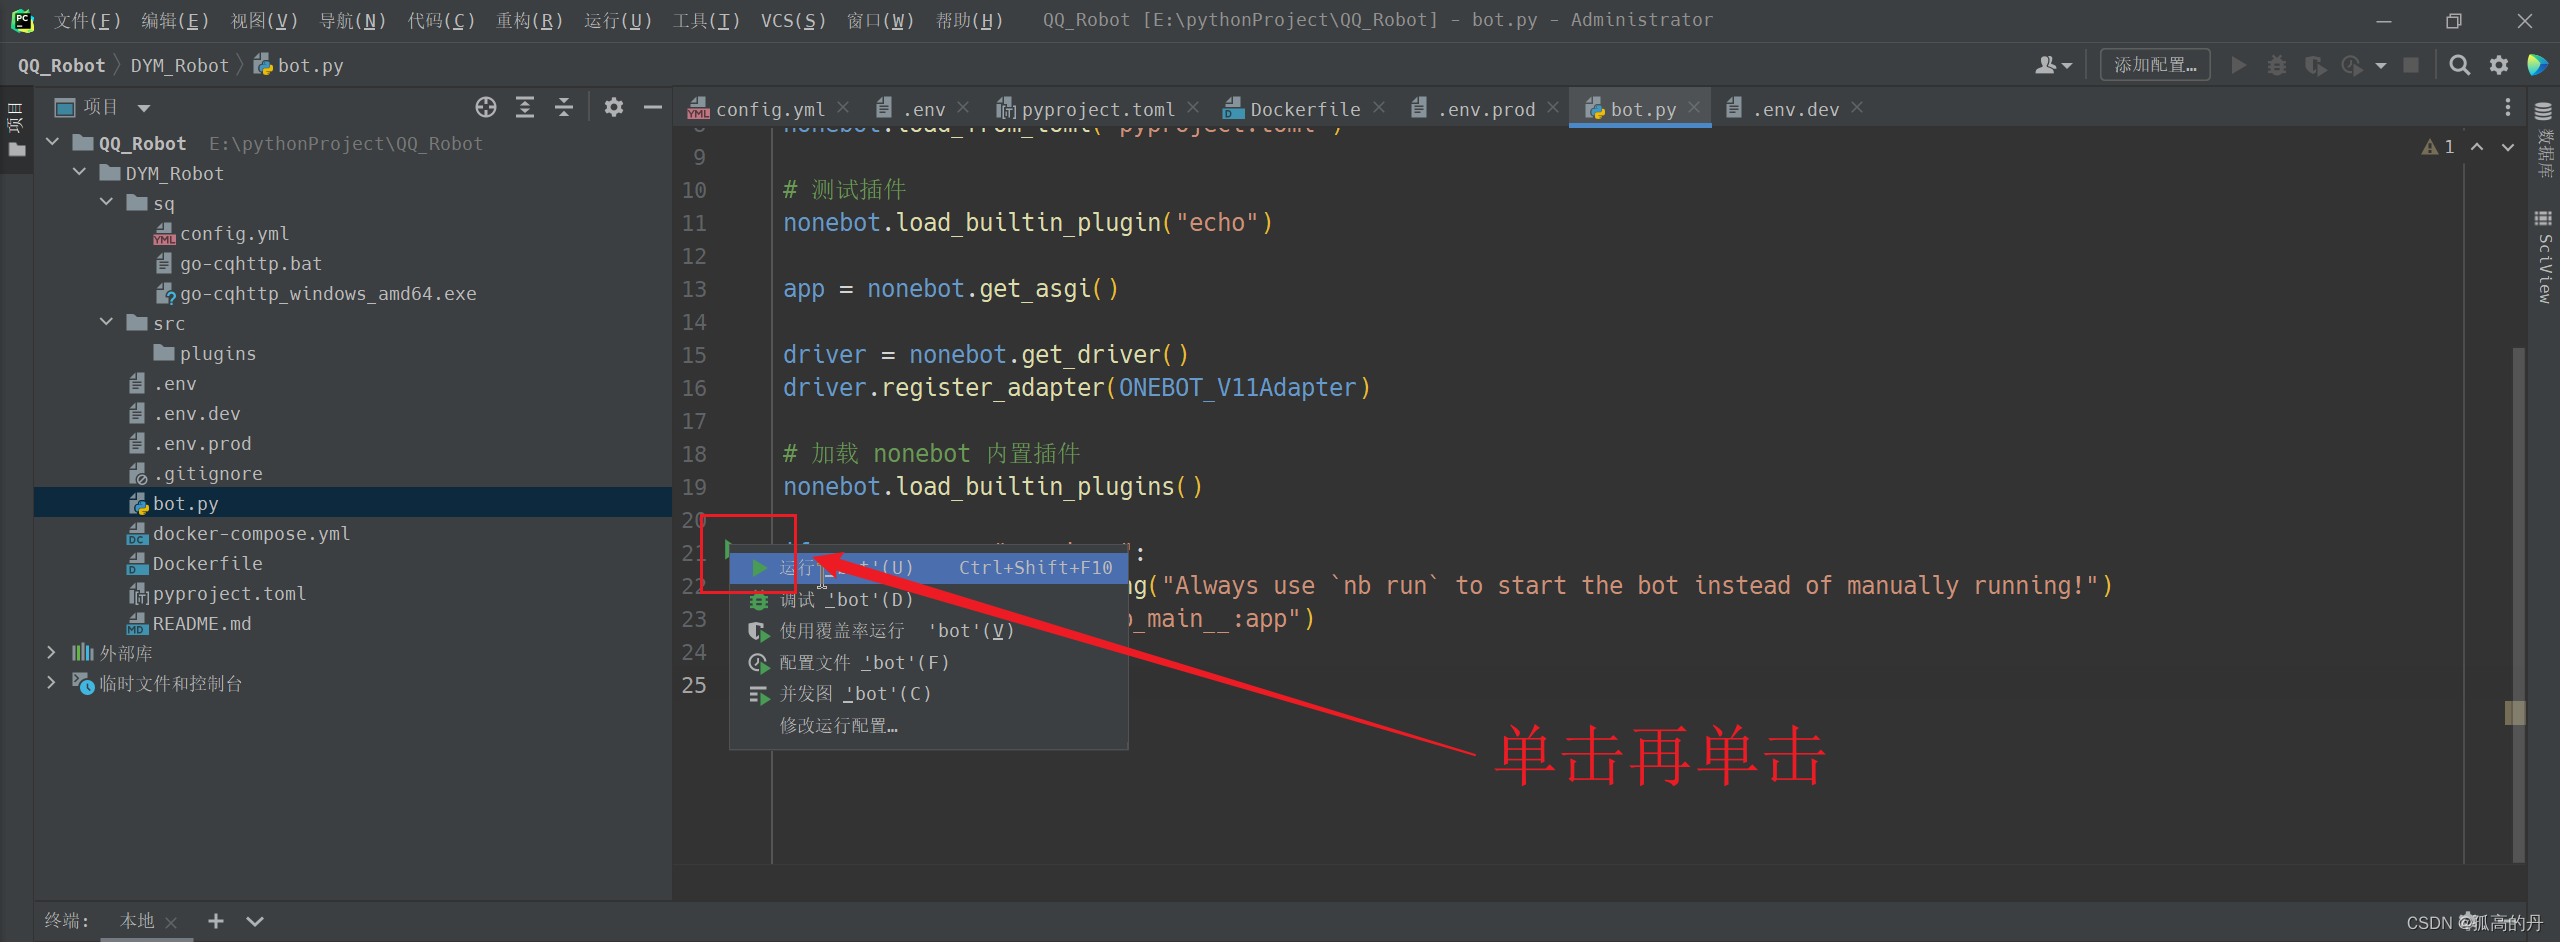Go to previous highlighted error arrow
The width and height of the screenshot is (2560, 942).
coord(2477,147)
